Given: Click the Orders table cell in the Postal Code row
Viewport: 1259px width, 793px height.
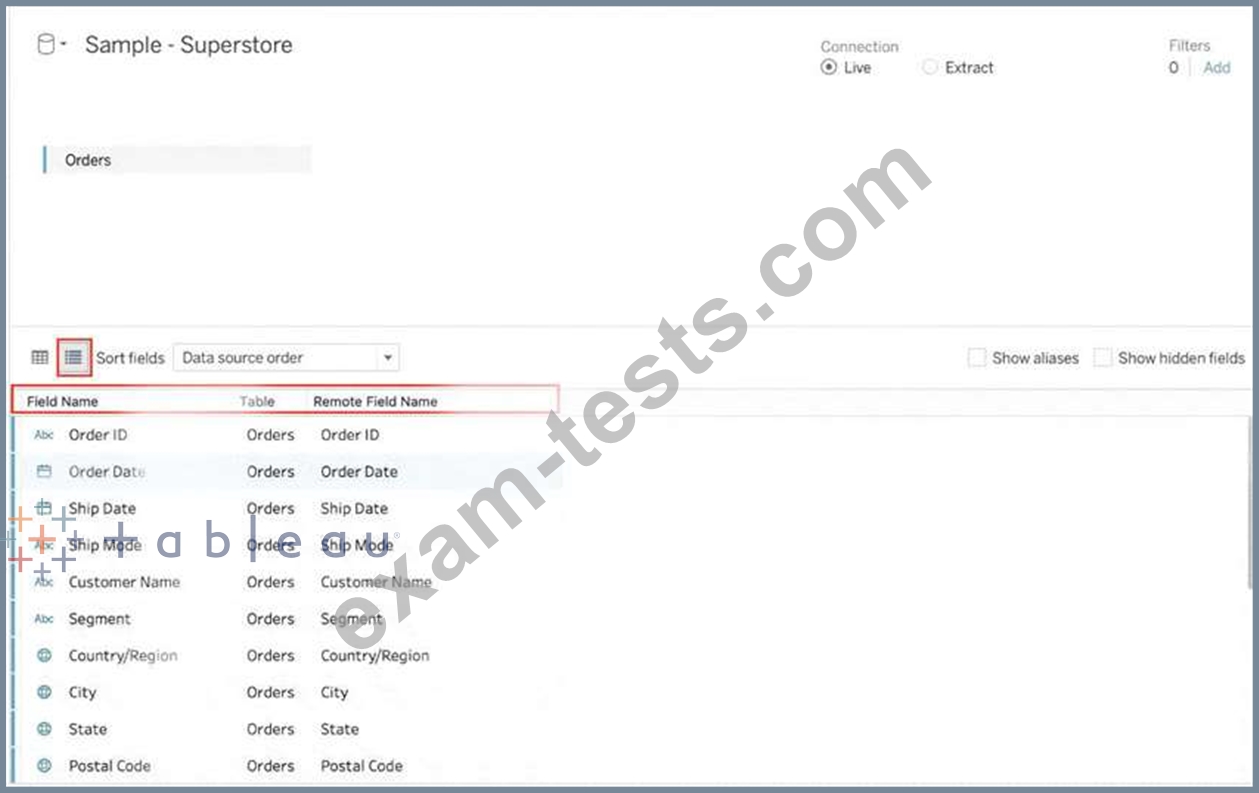Looking at the screenshot, I should click(x=271, y=766).
